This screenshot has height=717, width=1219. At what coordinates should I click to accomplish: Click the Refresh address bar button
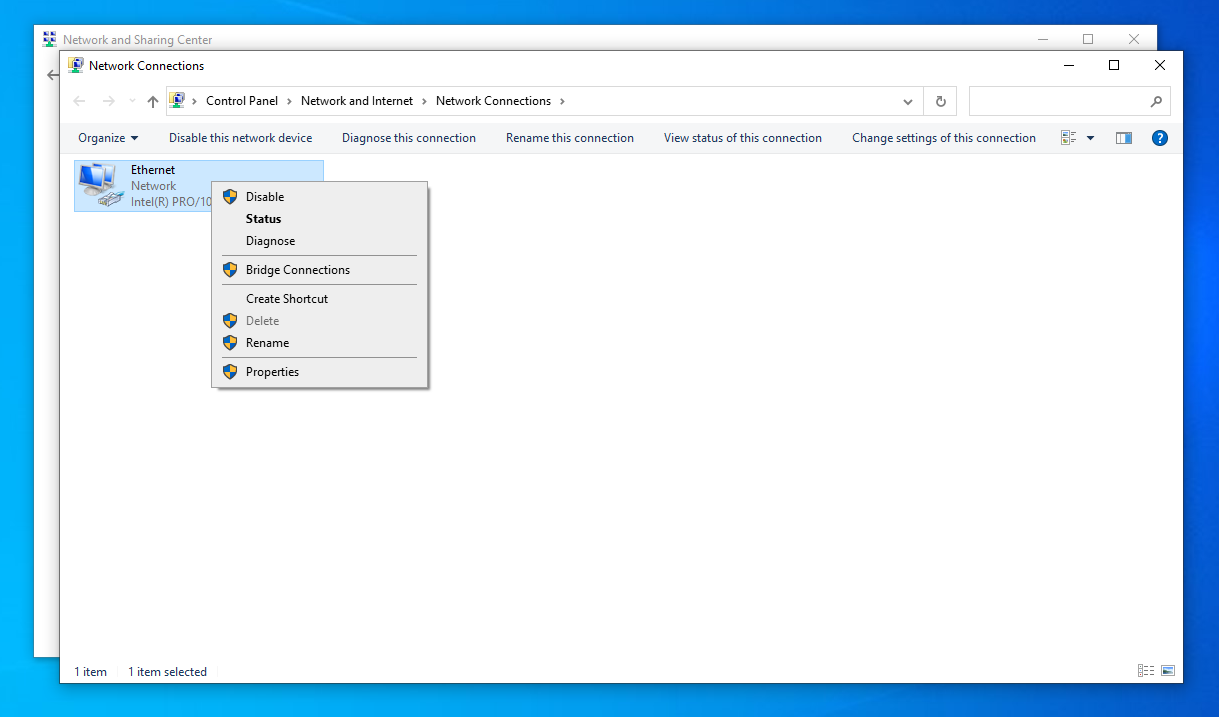point(940,101)
